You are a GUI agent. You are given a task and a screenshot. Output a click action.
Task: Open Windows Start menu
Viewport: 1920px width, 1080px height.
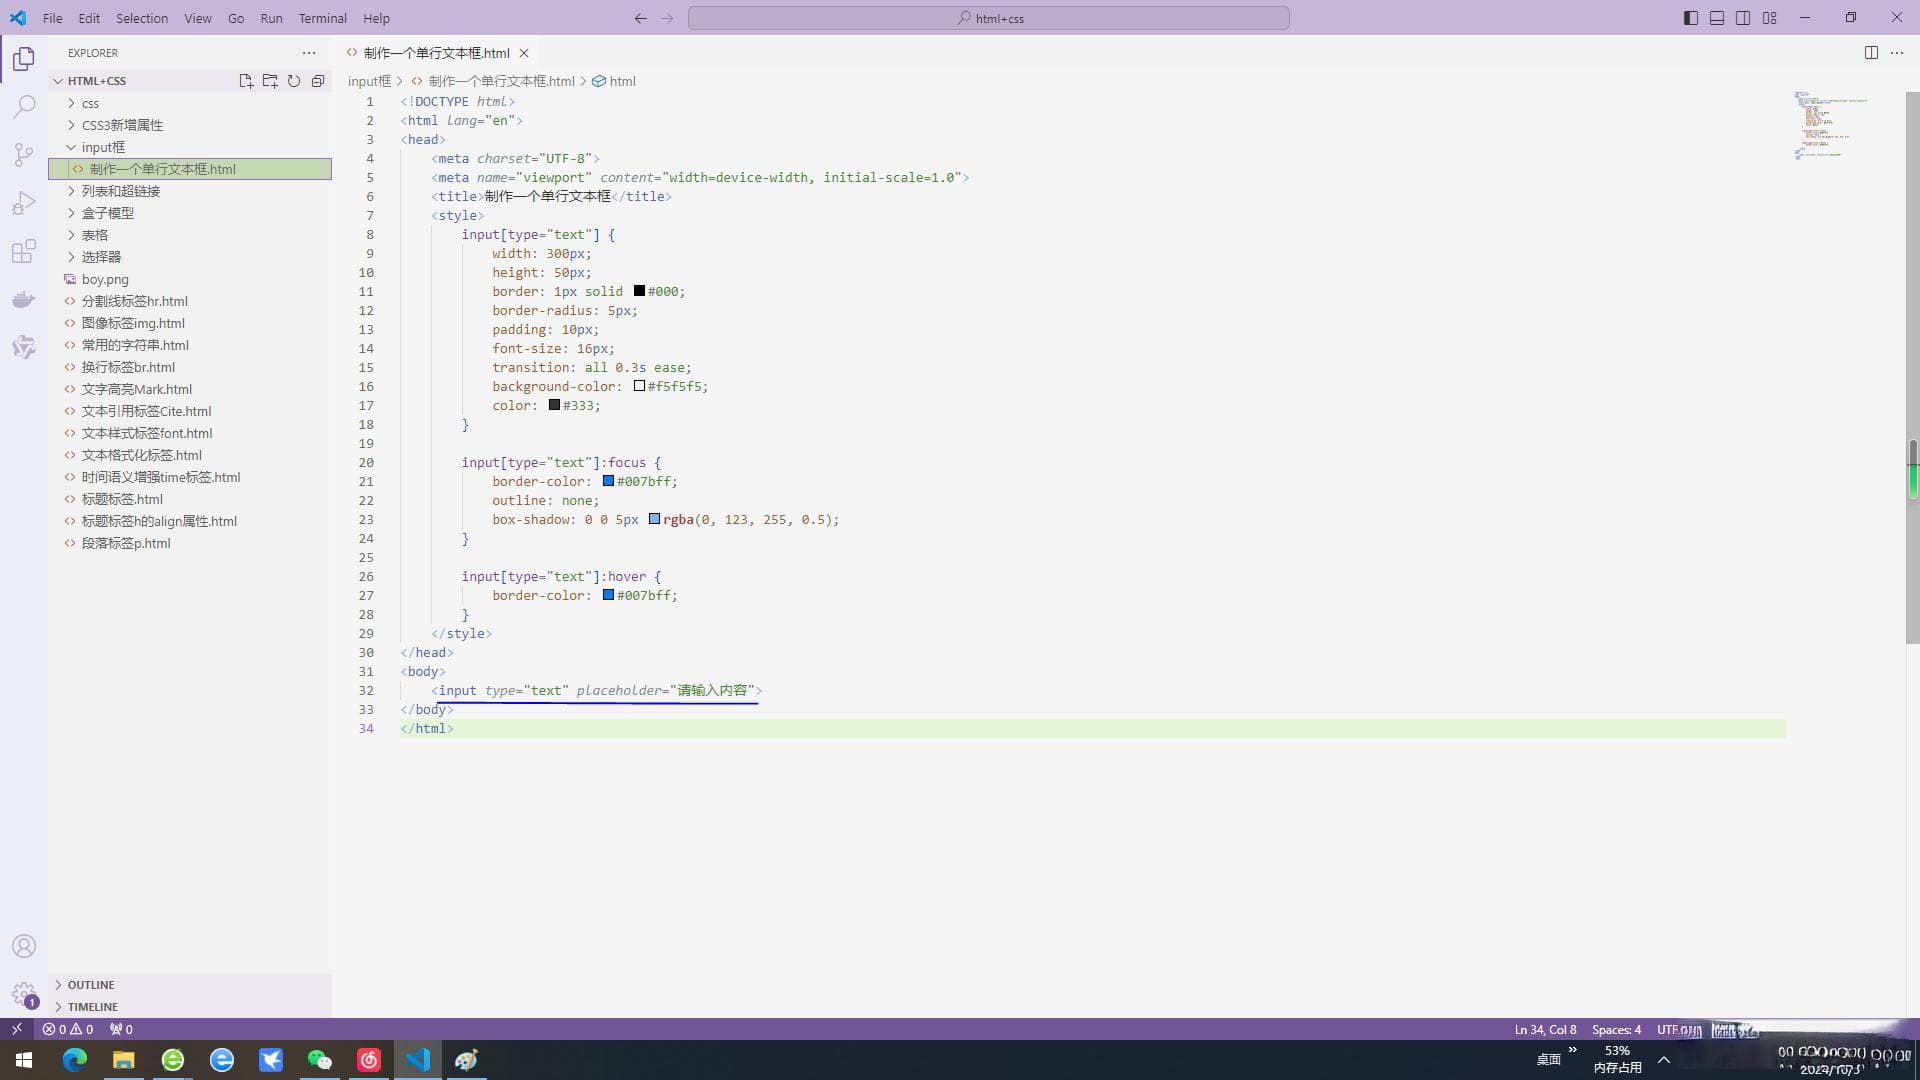24,1060
